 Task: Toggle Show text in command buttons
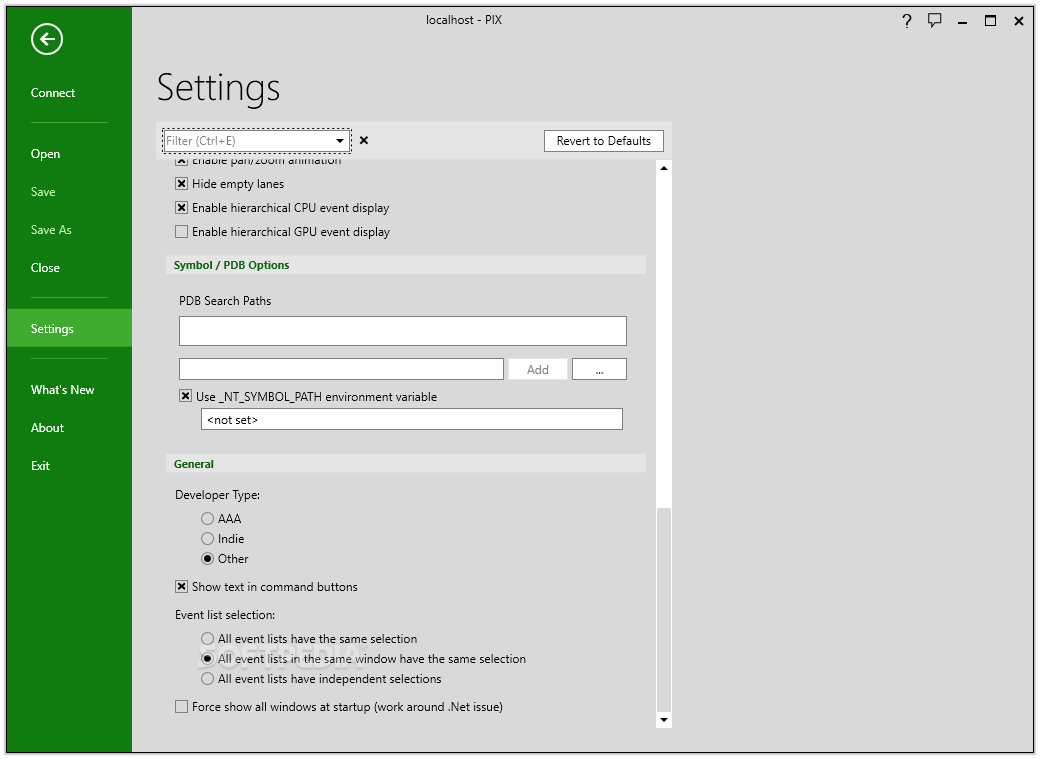[x=181, y=586]
